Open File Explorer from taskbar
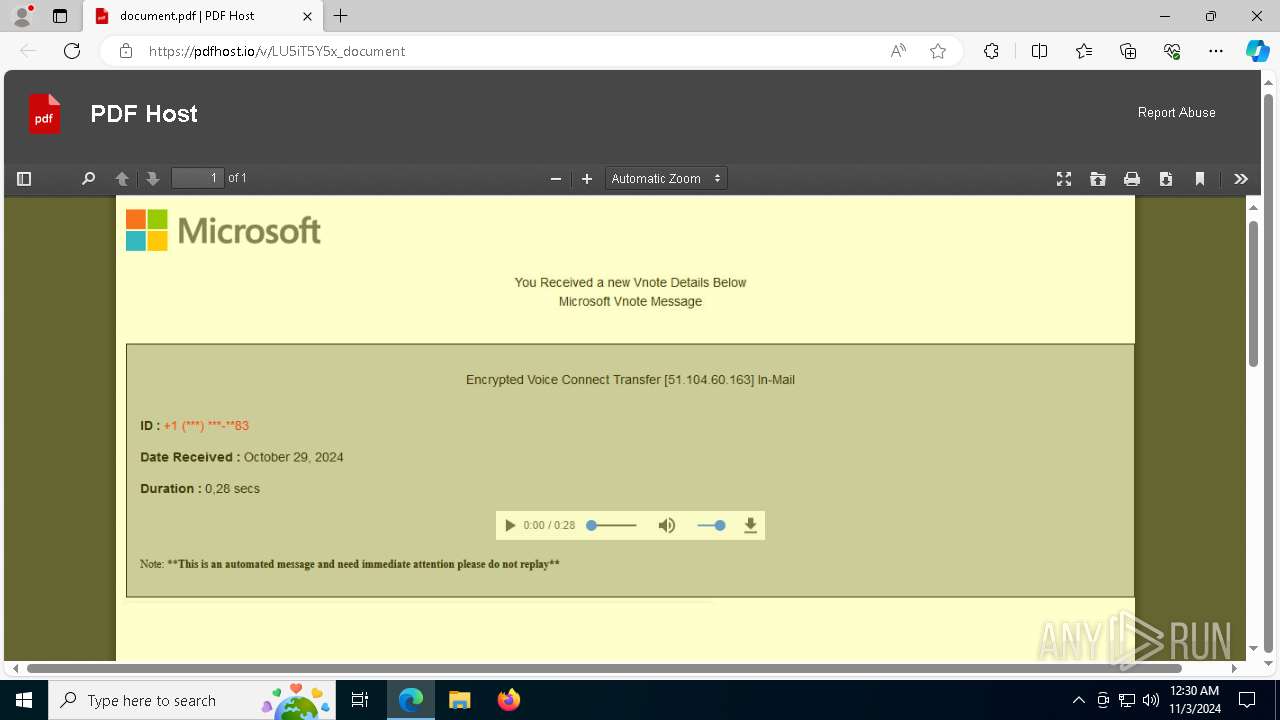This screenshot has height=720, width=1280. pos(460,700)
